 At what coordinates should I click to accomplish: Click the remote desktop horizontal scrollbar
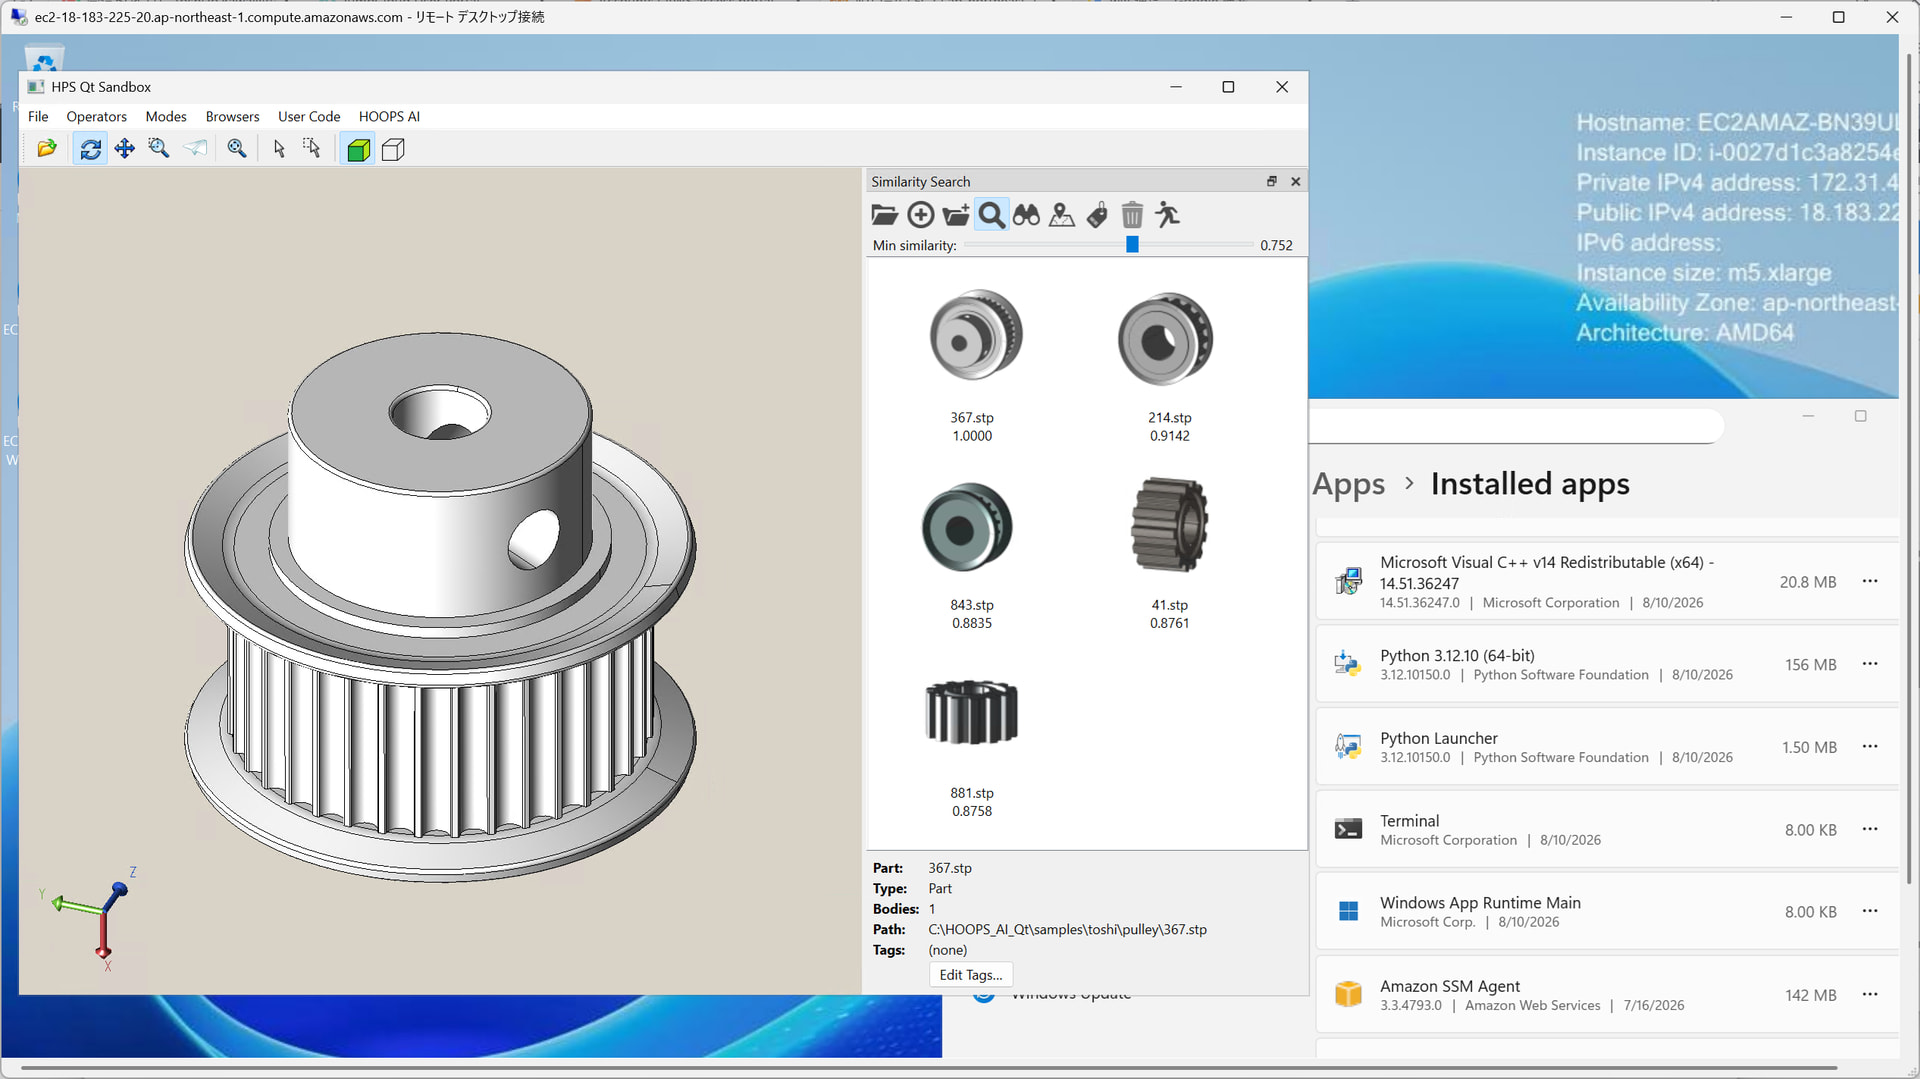click(x=928, y=1068)
